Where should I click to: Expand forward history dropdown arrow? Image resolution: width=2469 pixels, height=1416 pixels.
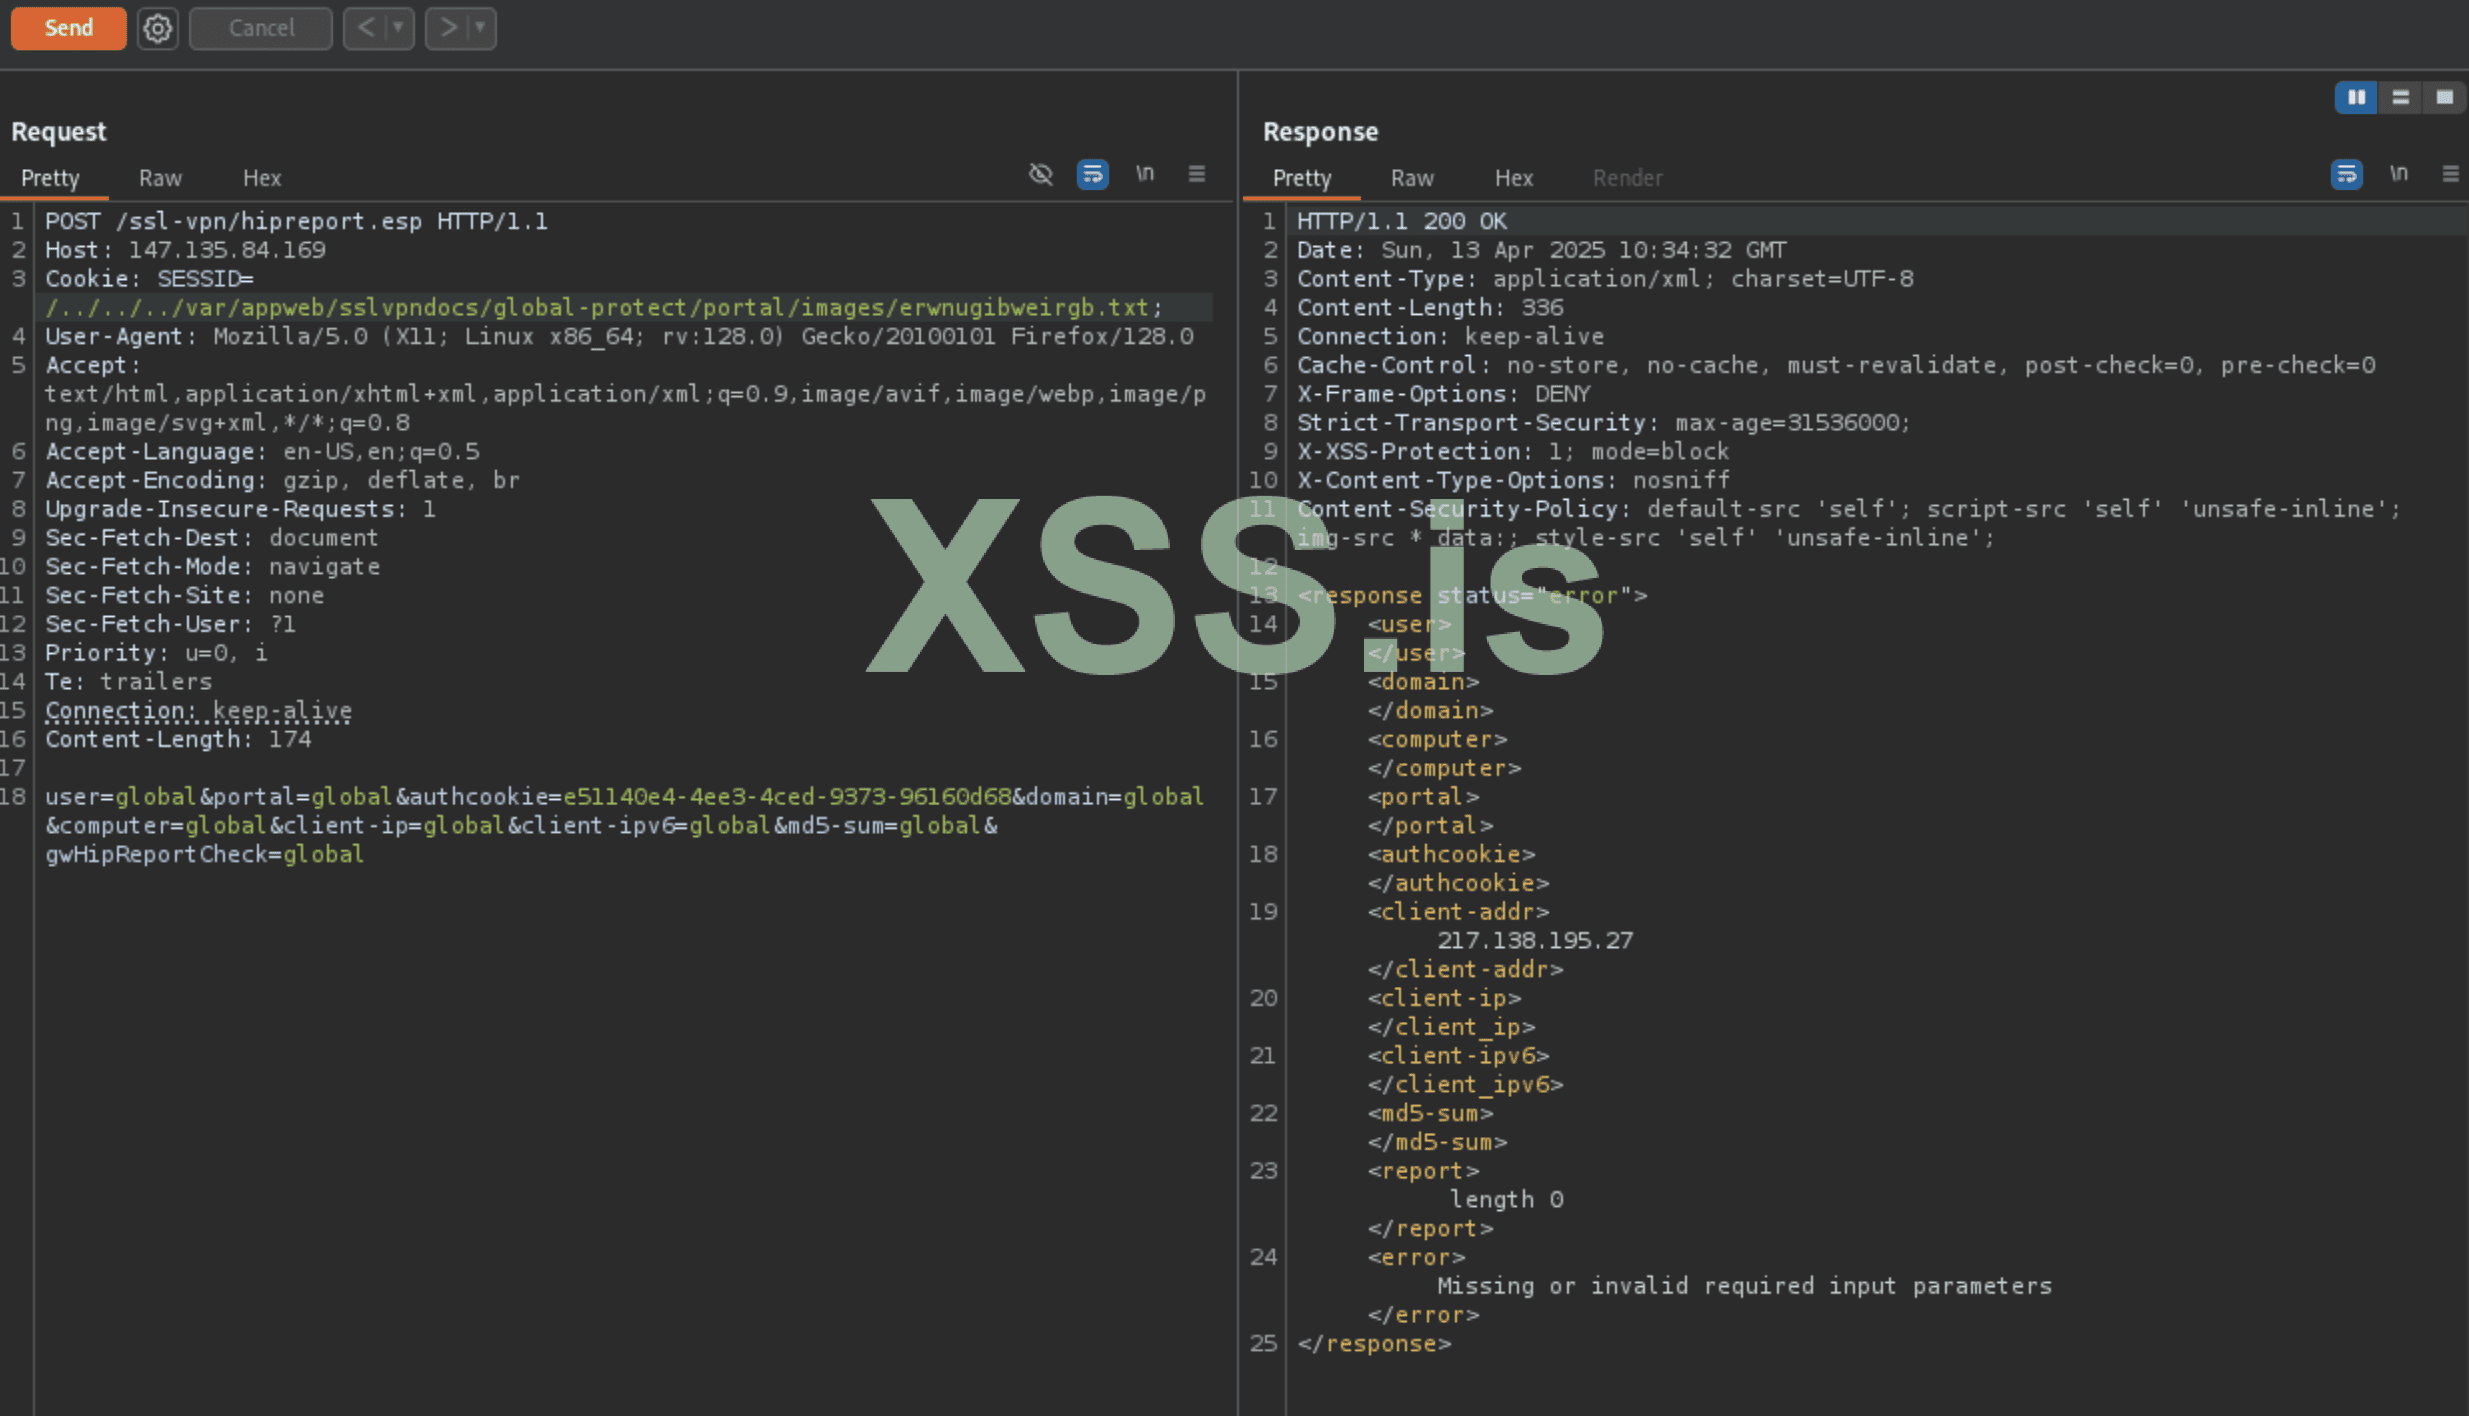tap(480, 28)
